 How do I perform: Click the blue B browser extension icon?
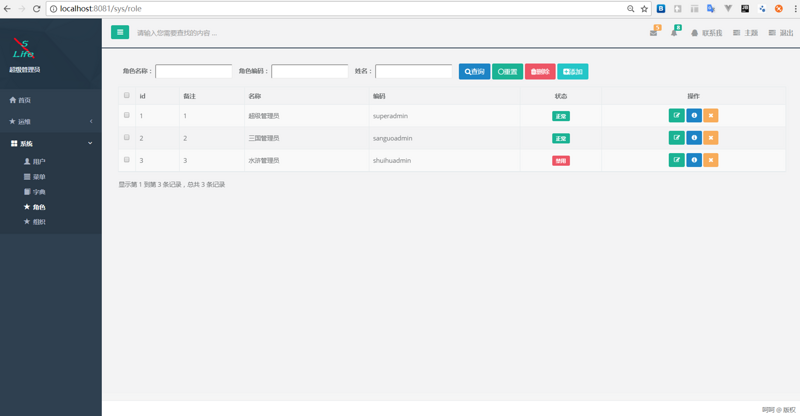661,9
